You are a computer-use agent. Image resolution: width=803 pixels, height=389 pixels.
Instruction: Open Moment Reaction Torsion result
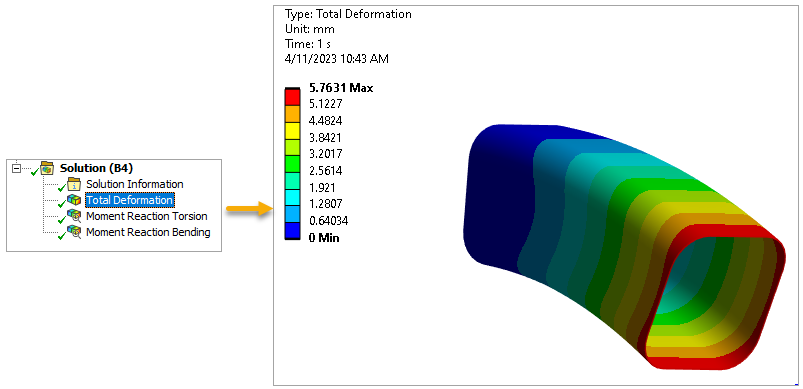pos(146,216)
